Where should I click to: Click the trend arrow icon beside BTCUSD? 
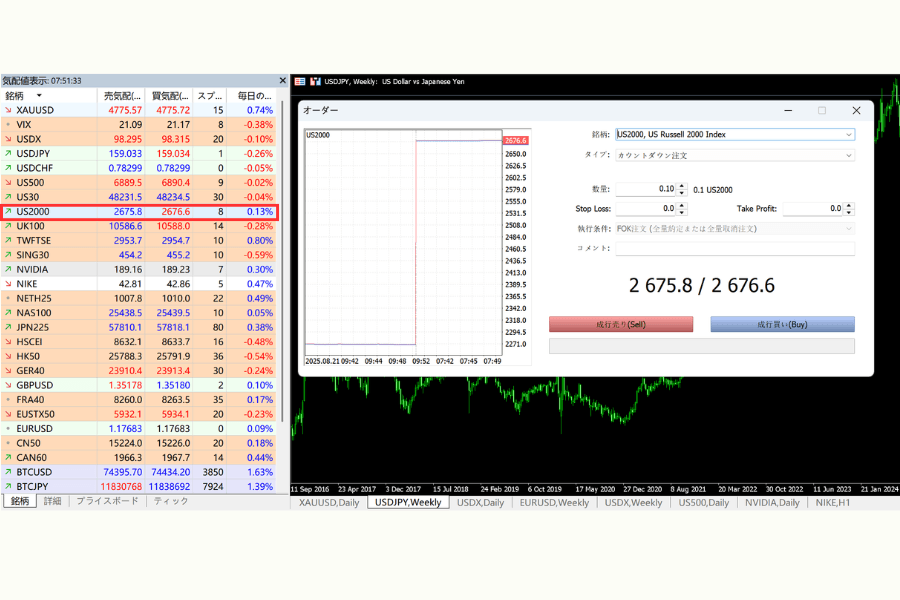point(8,472)
